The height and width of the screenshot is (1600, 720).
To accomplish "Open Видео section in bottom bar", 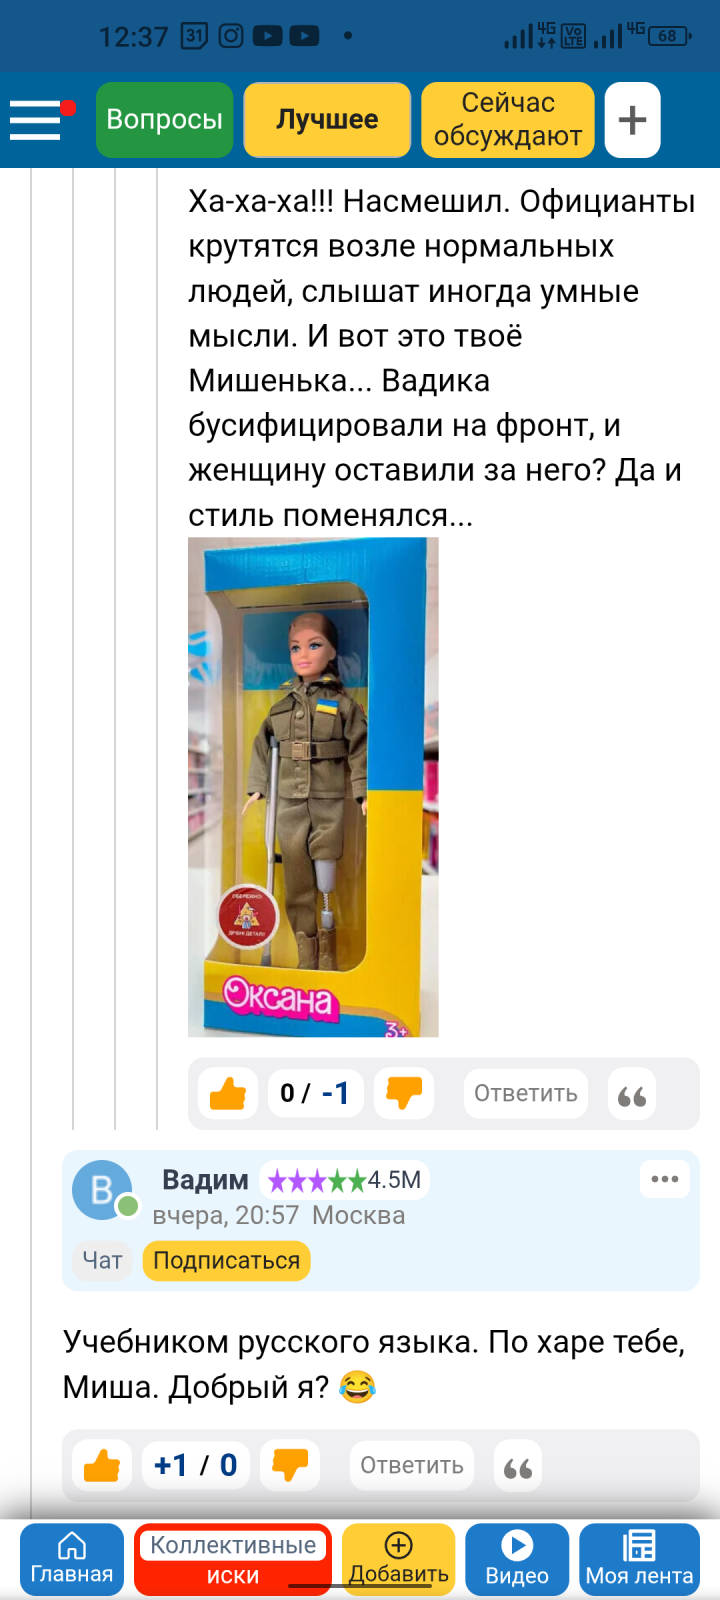I will [x=517, y=1559].
